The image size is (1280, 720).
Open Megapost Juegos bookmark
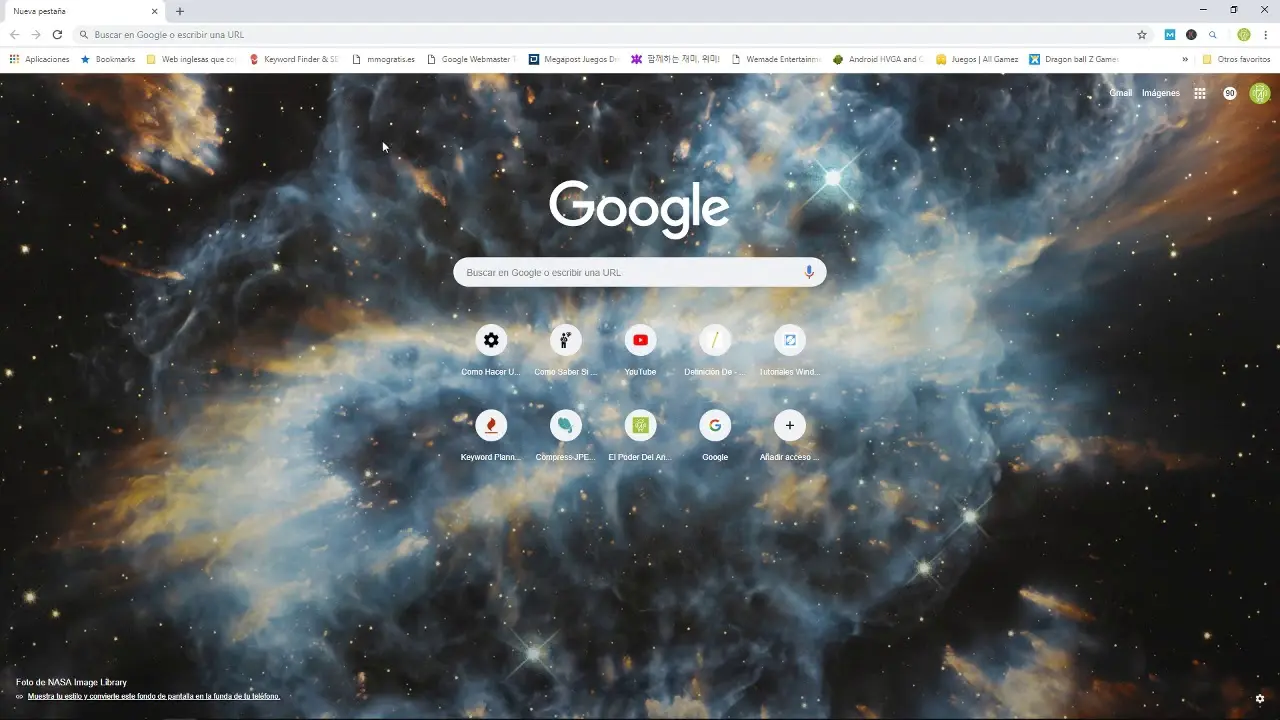pos(574,59)
